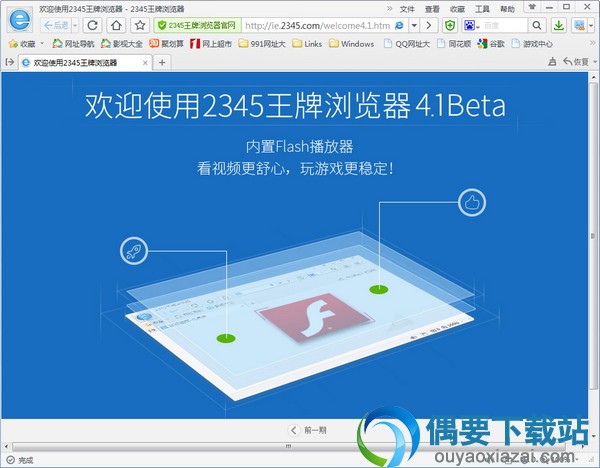Click the address bar URL field
The image size is (600, 468).
click(317, 26)
